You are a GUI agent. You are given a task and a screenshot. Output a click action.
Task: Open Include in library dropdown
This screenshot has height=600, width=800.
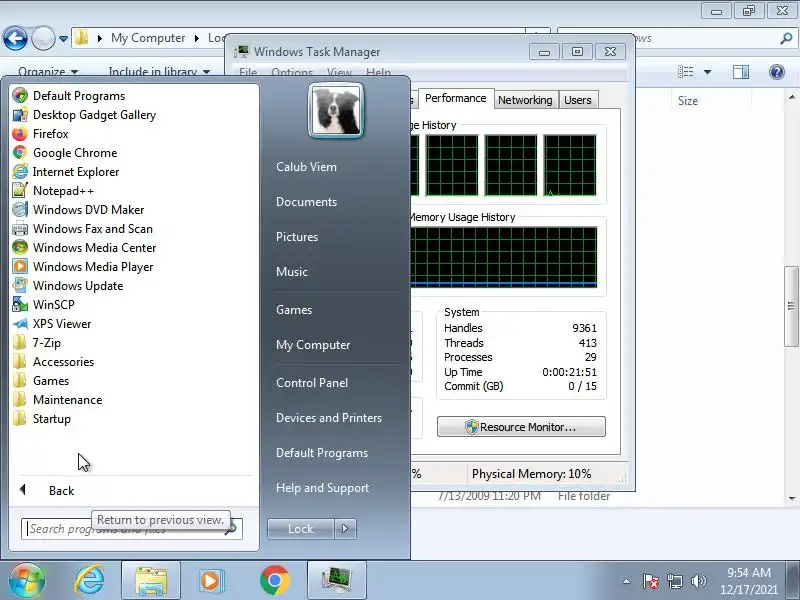pos(159,71)
